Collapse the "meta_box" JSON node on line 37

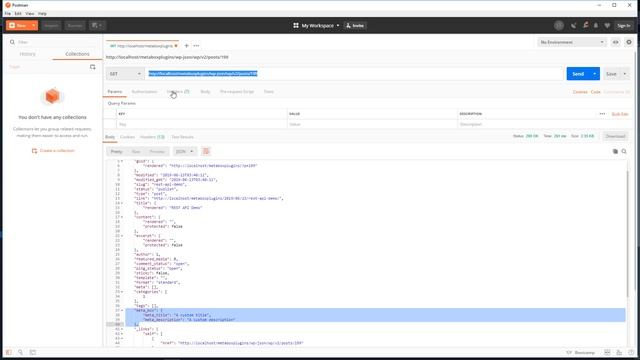pyautogui.click(x=122, y=310)
